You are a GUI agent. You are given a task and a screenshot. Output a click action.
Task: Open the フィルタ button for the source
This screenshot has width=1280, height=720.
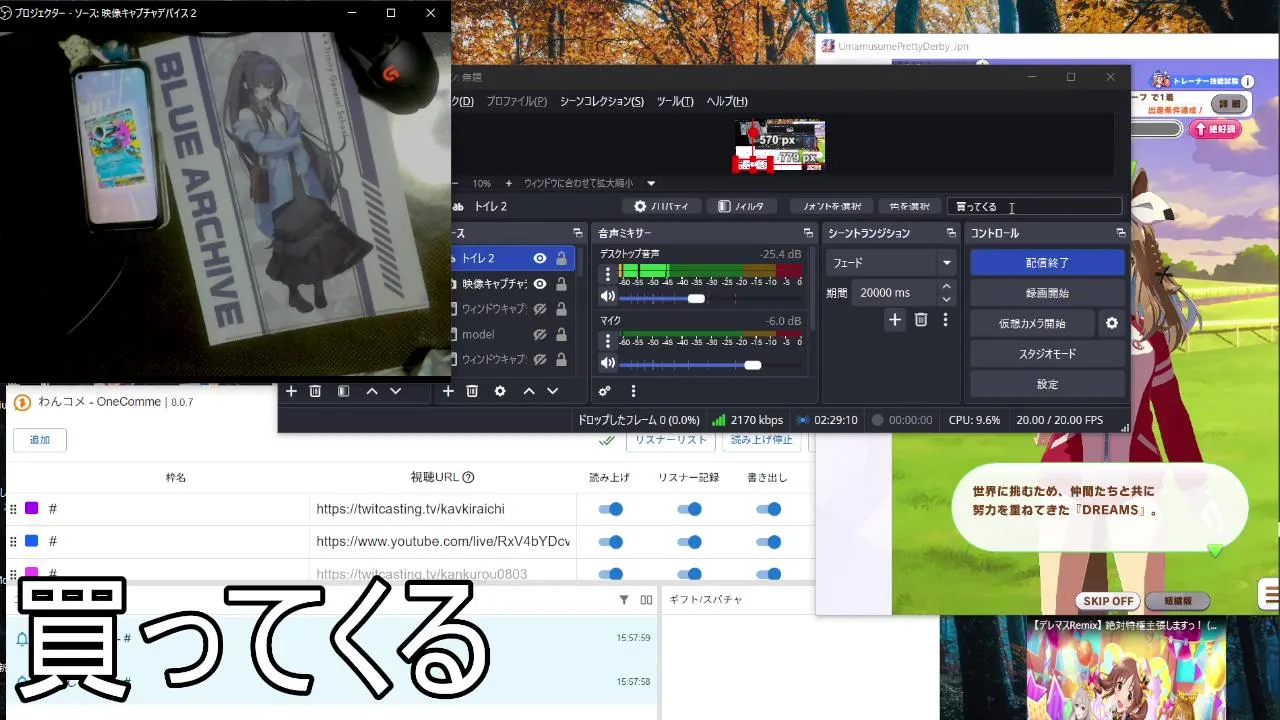tap(742, 206)
